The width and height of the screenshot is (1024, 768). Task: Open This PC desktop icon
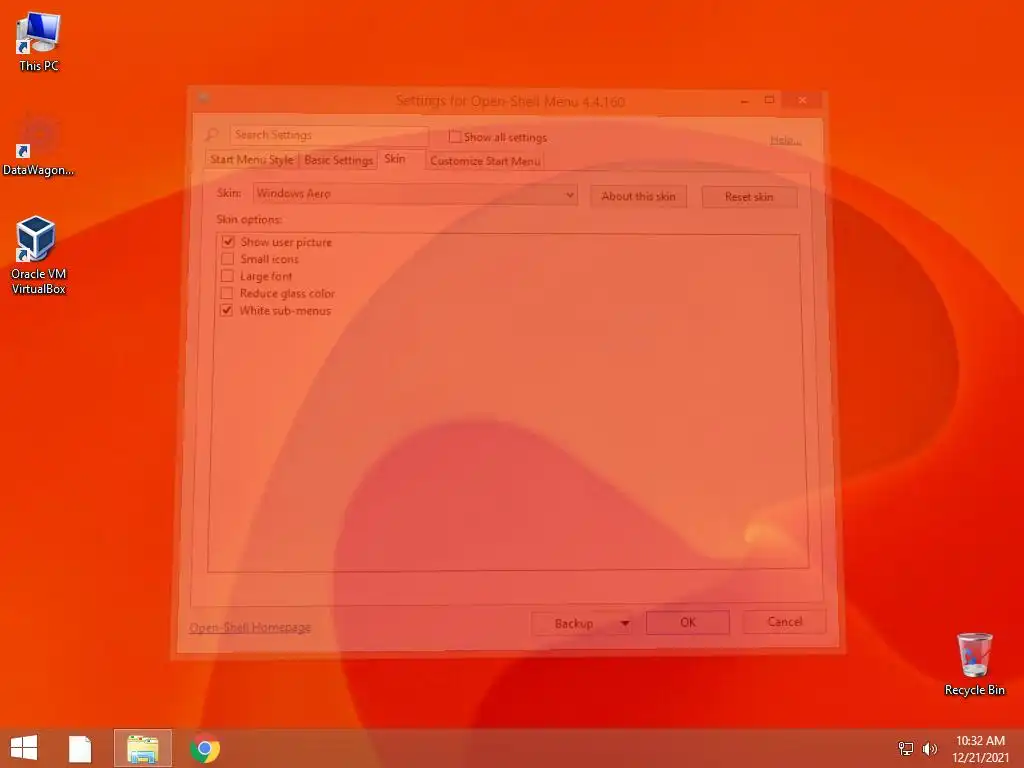point(39,42)
